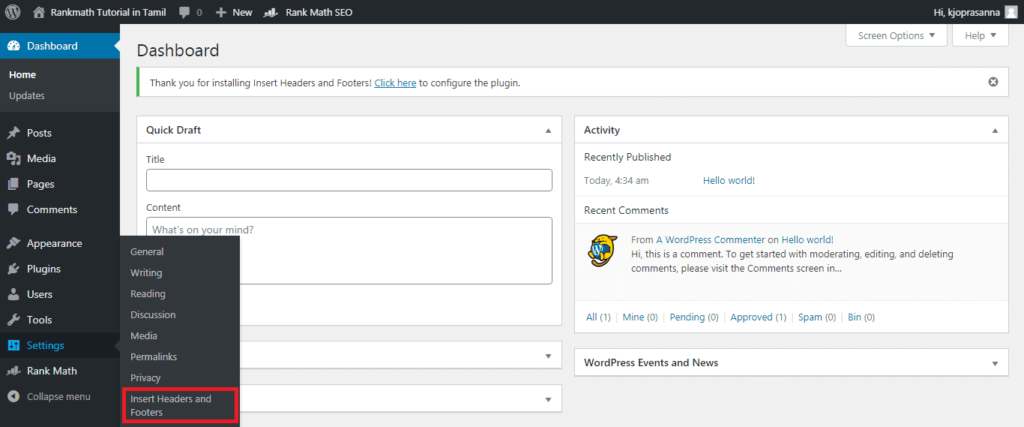The image size is (1024, 427).
Task: Filter comments by Spam (0)
Action: pyautogui.click(x=817, y=317)
